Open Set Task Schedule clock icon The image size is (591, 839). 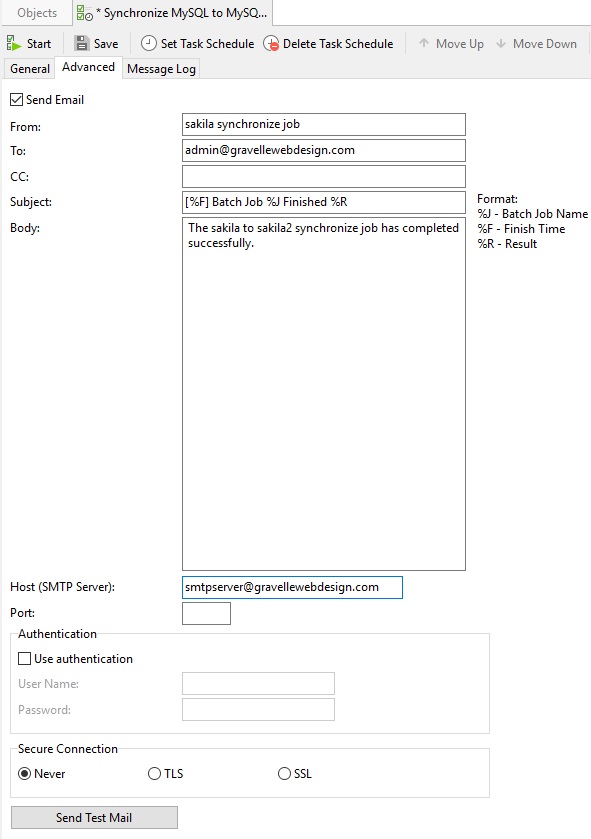point(148,43)
